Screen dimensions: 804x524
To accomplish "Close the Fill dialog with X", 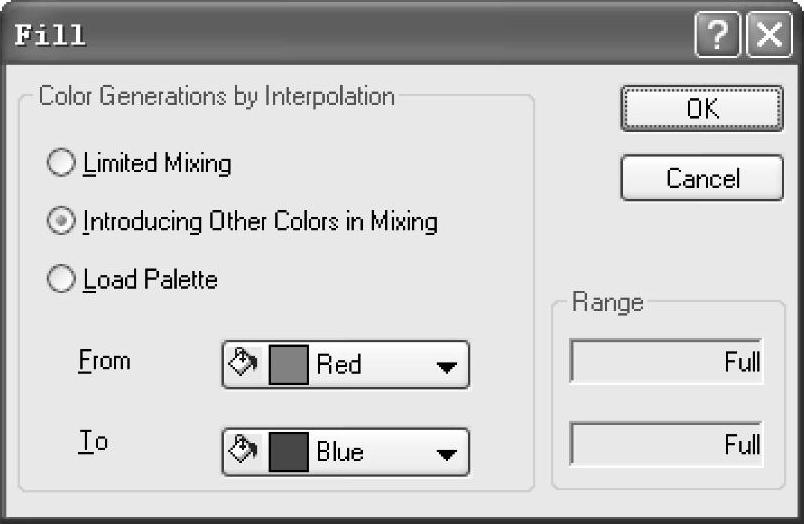I will (770, 35).
